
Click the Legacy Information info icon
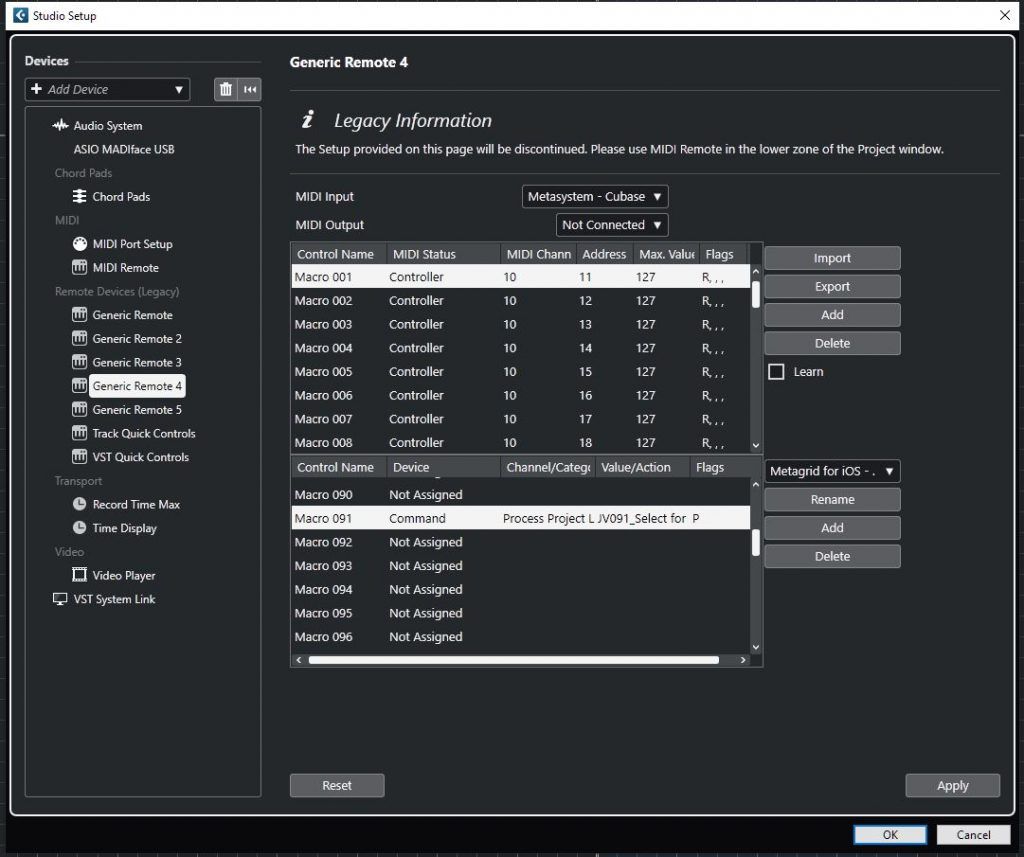click(308, 120)
